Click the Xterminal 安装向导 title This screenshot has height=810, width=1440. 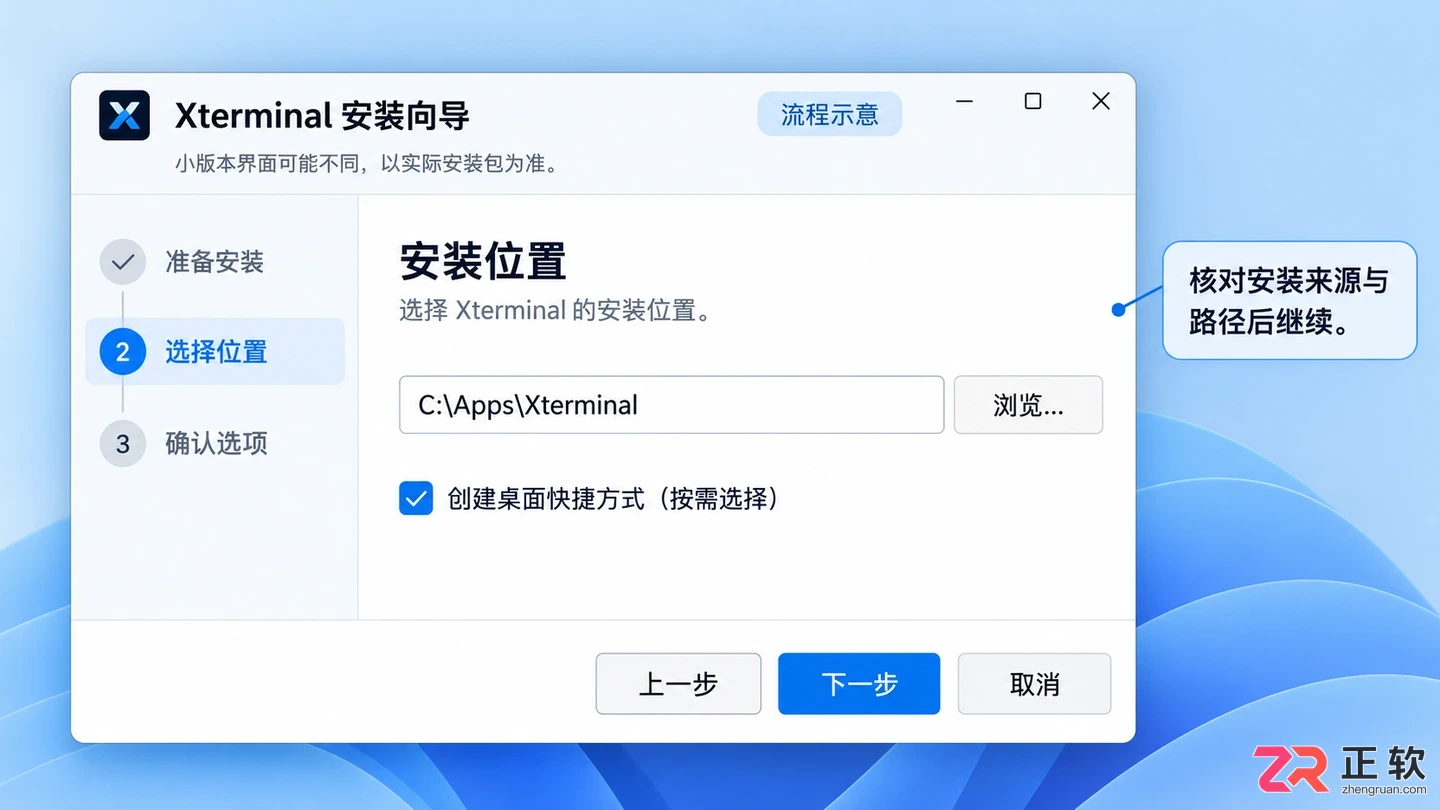pyautogui.click(x=322, y=116)
